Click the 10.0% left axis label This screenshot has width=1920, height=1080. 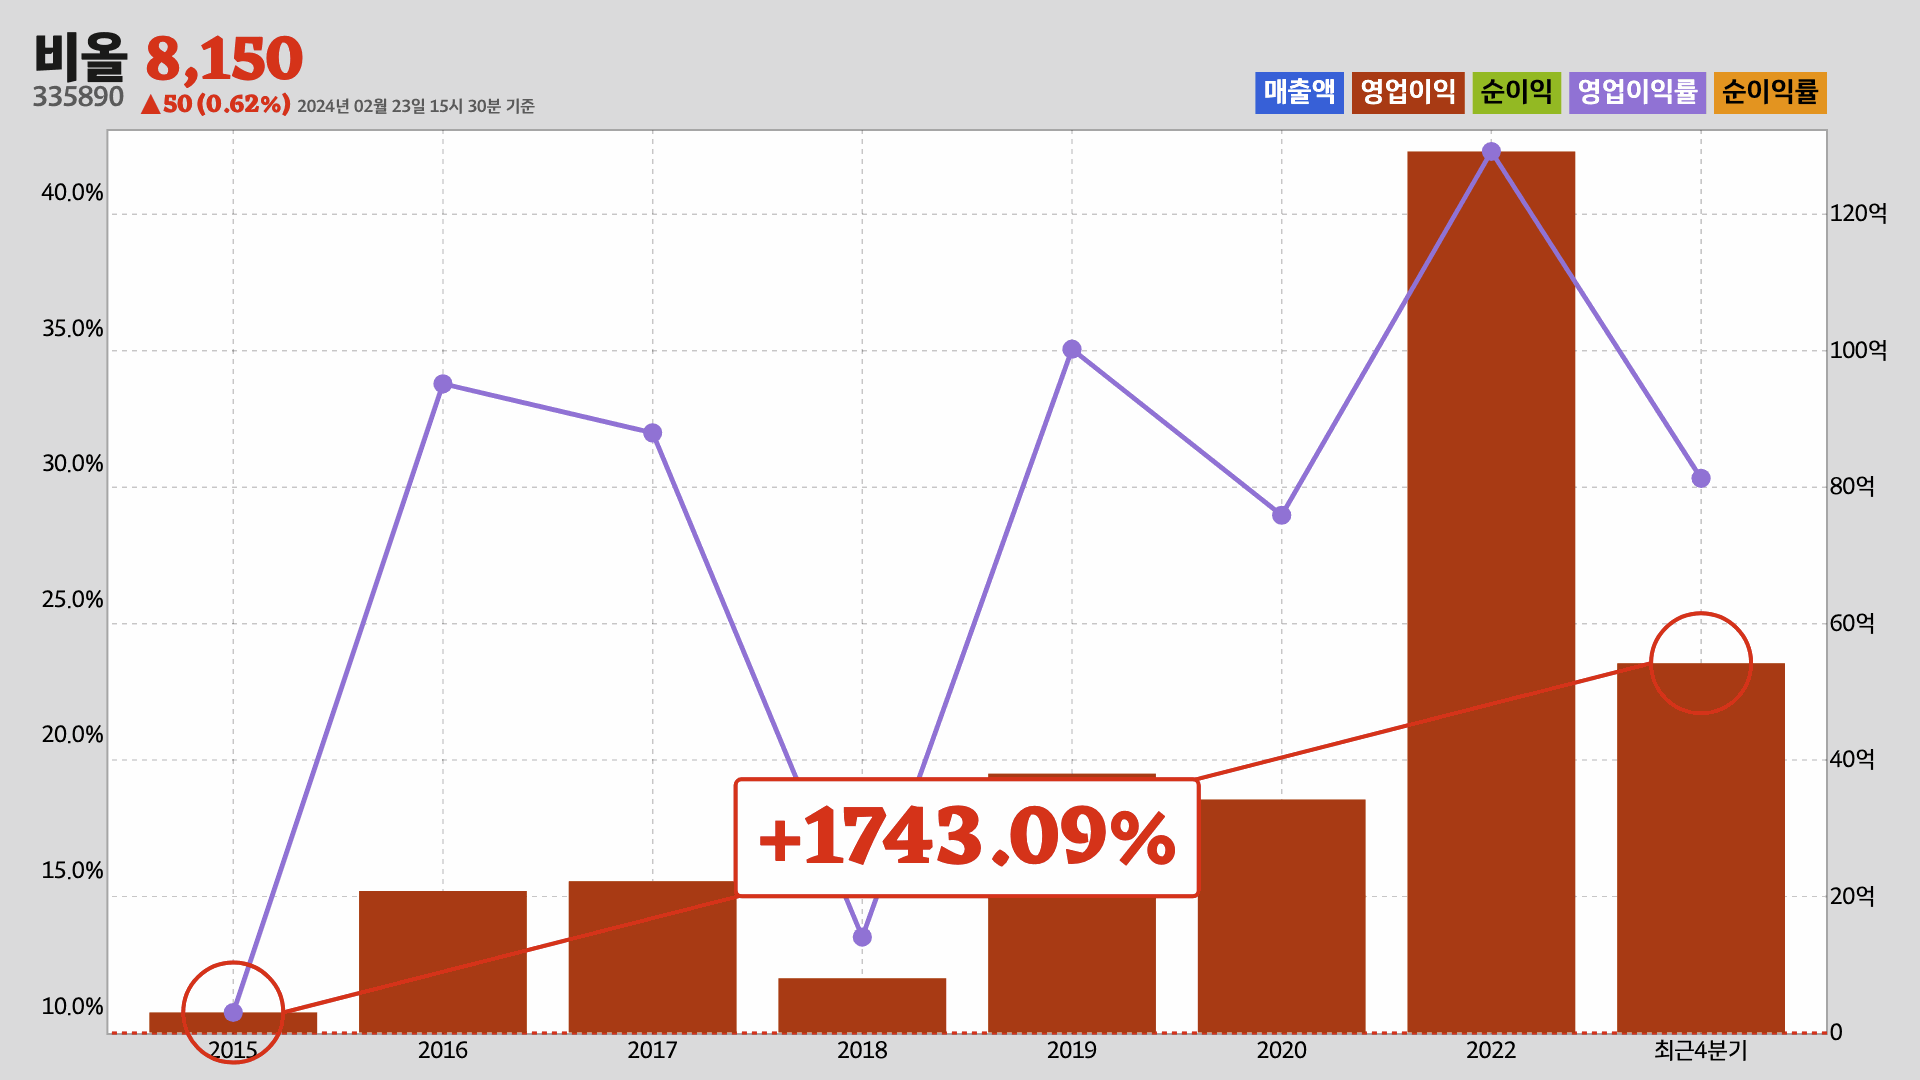tap(72, 1007)
